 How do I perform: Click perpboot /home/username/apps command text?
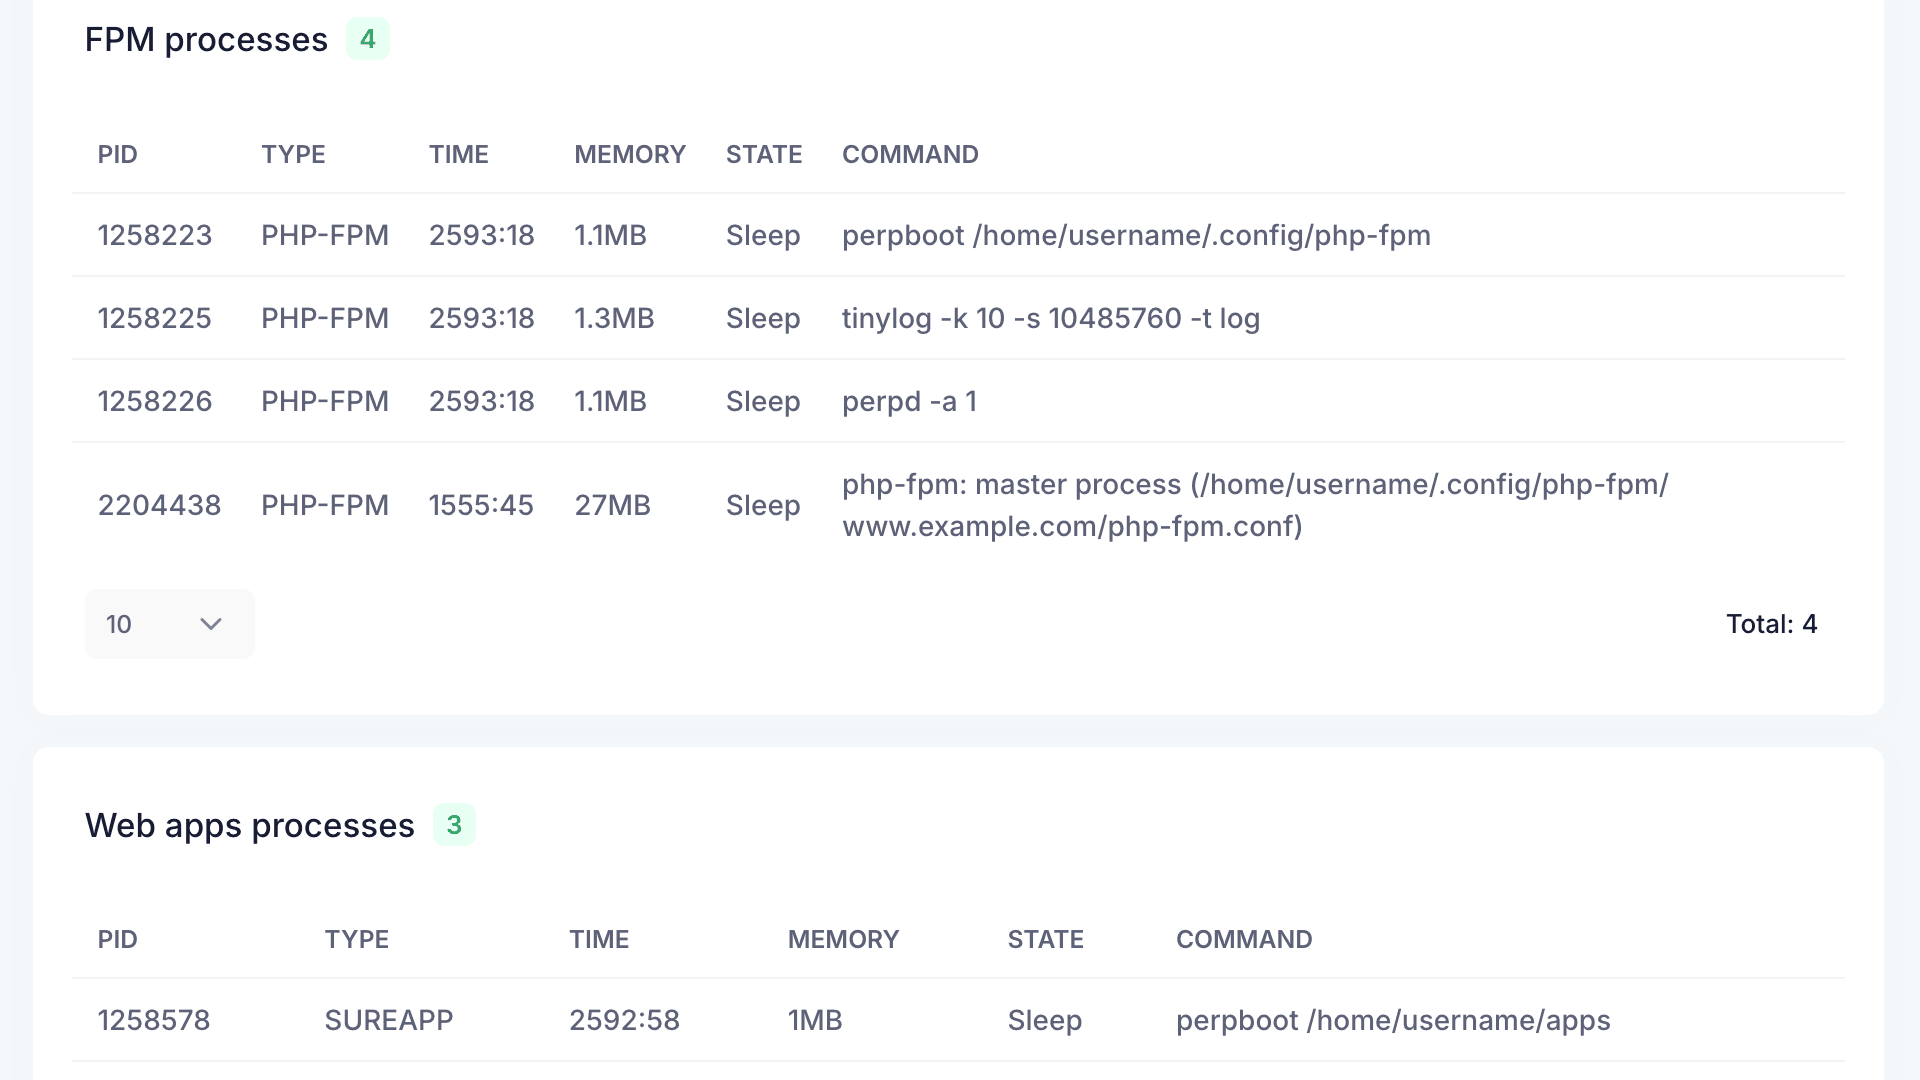(1392, 1020)
